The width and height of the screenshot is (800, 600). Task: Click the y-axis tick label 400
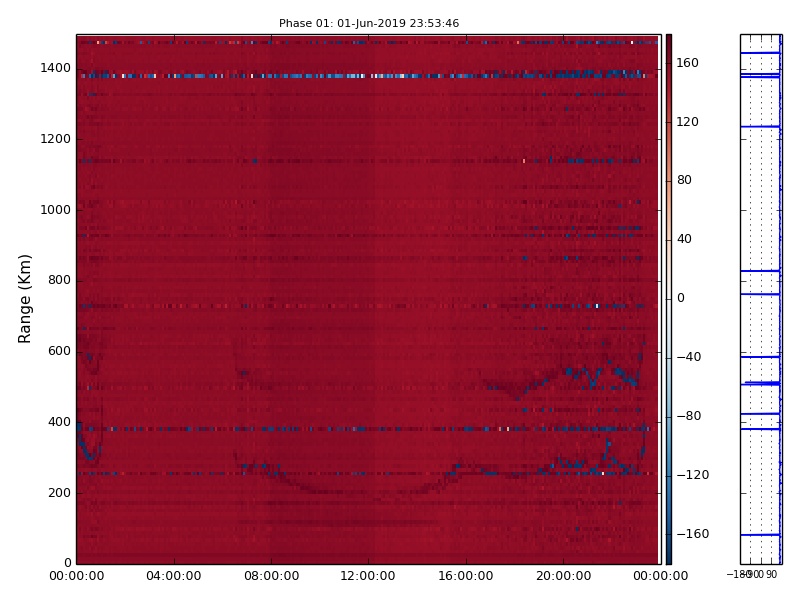pyautogui.click(x=59, y=422)
